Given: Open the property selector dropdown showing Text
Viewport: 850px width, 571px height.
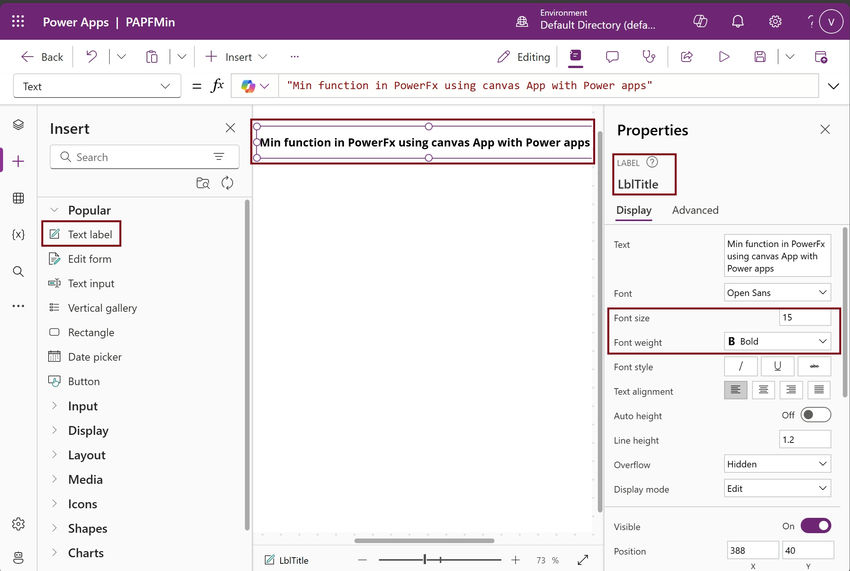Looking at the screenshot, I should point(97,86).
